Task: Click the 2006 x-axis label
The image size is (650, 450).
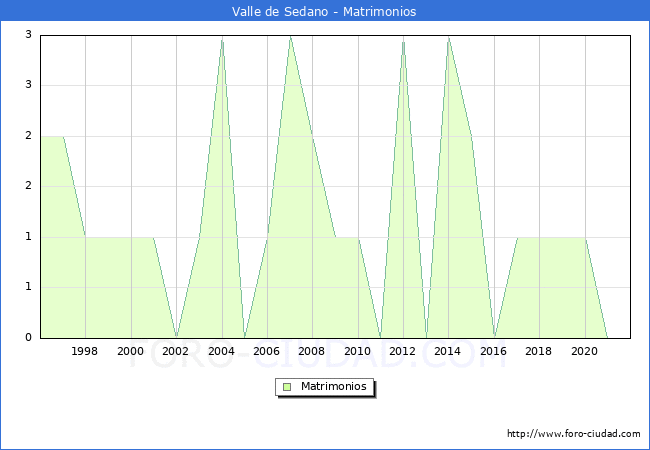Action: pos(267,351)
